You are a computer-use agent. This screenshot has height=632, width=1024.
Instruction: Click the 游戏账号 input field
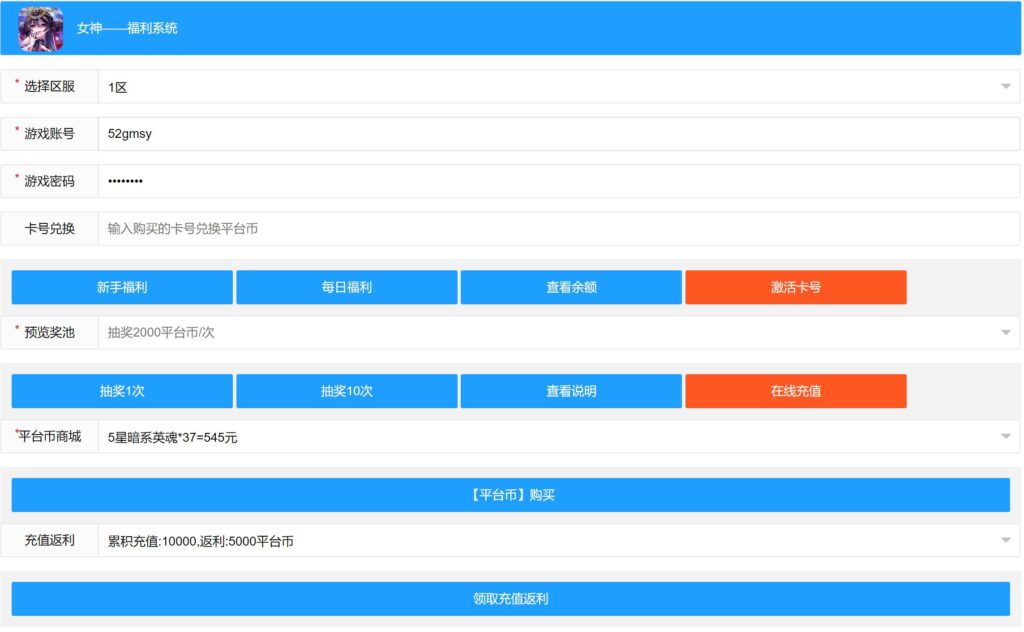(558, 134)
